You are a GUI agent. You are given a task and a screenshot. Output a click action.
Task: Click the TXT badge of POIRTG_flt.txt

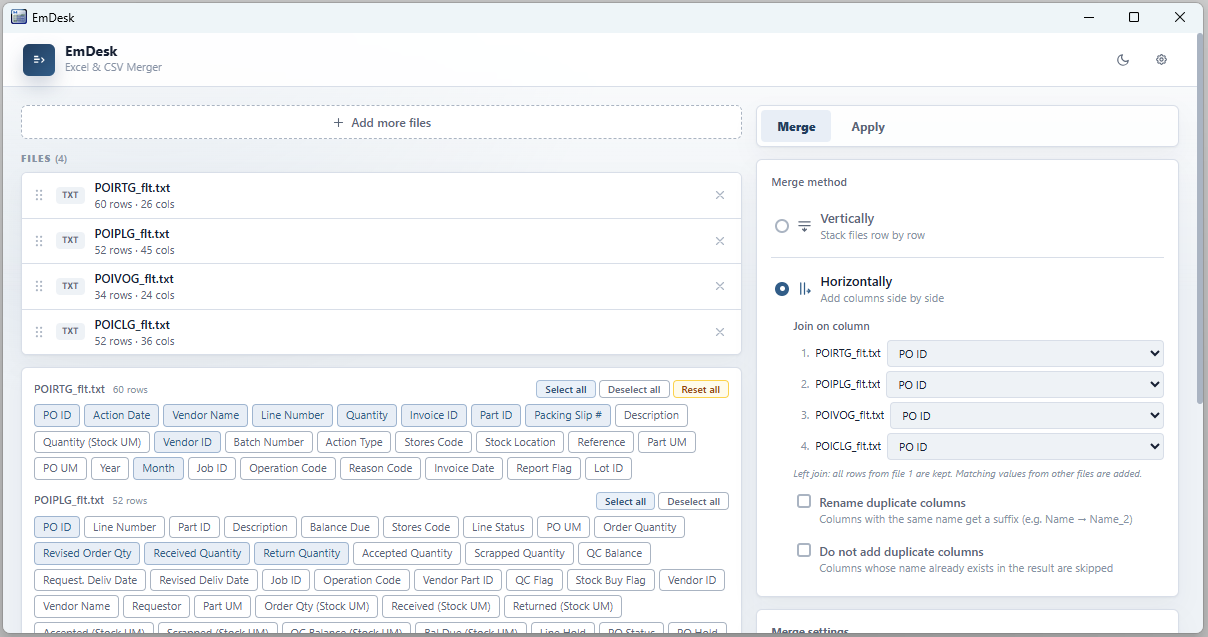click(x=70, y=195)
